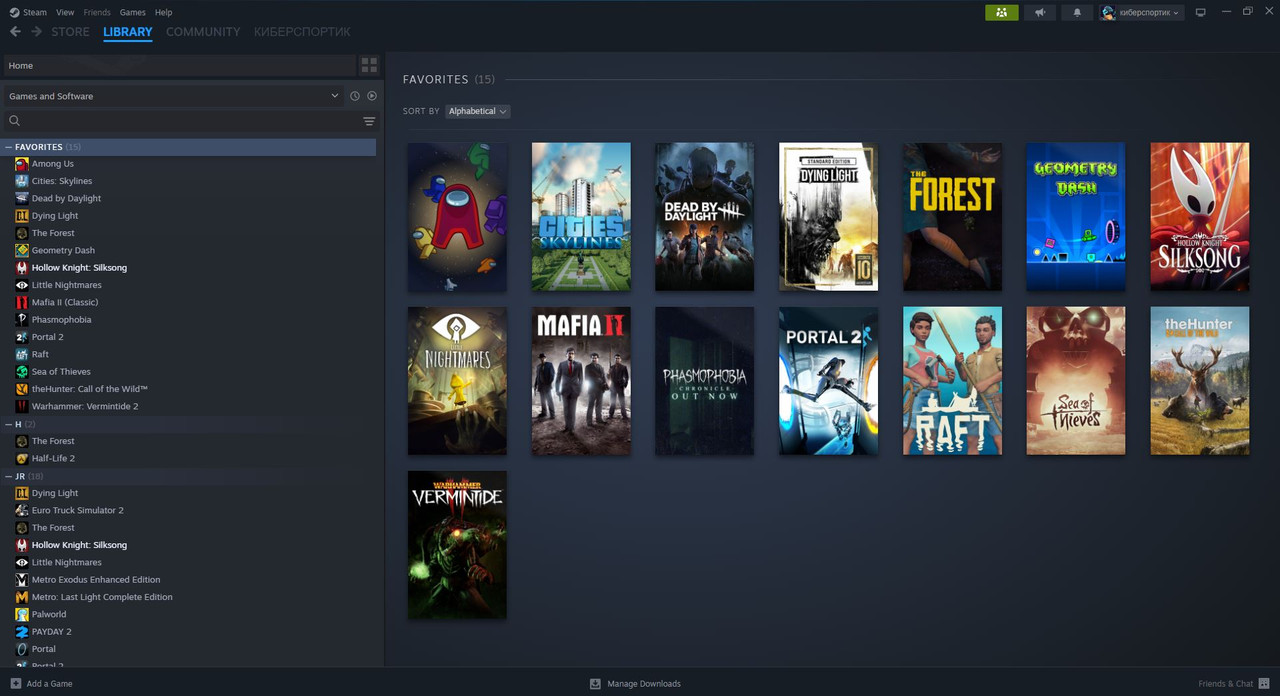
Task: Open the Games and Software dropdown
Action: pyautogui.click(x=173, y=96)
